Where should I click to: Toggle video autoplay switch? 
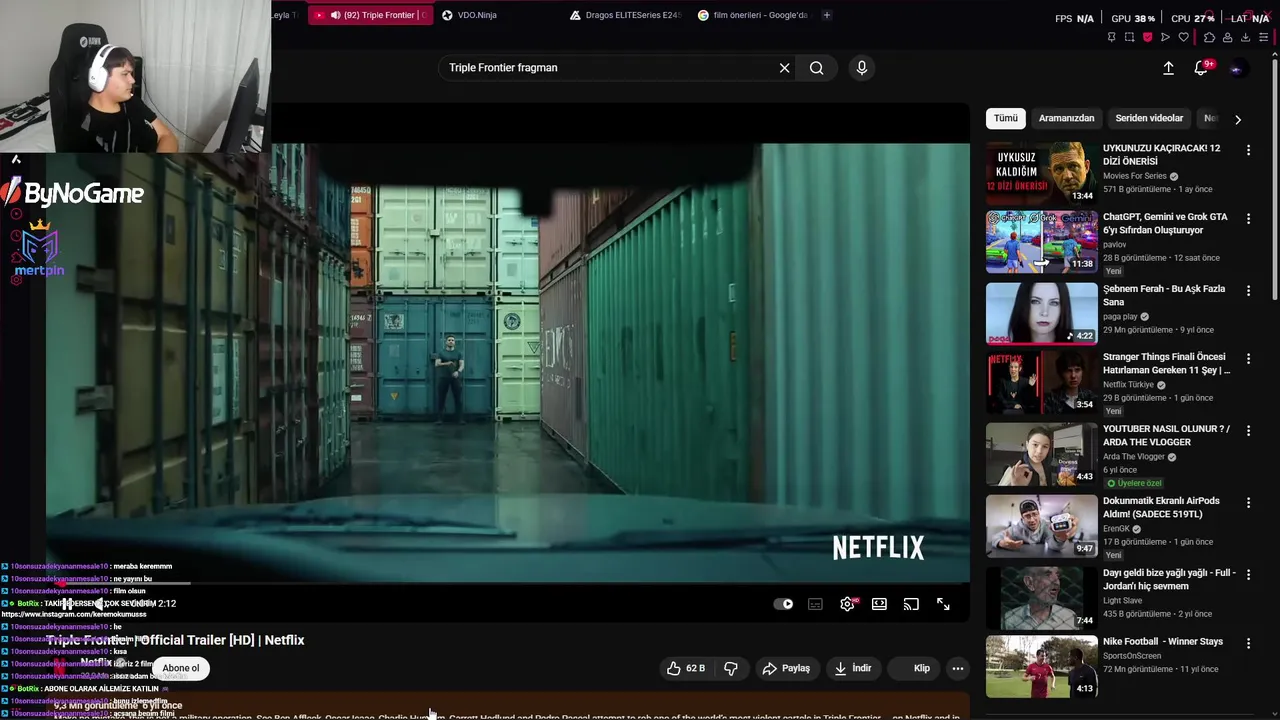point(784,604)
